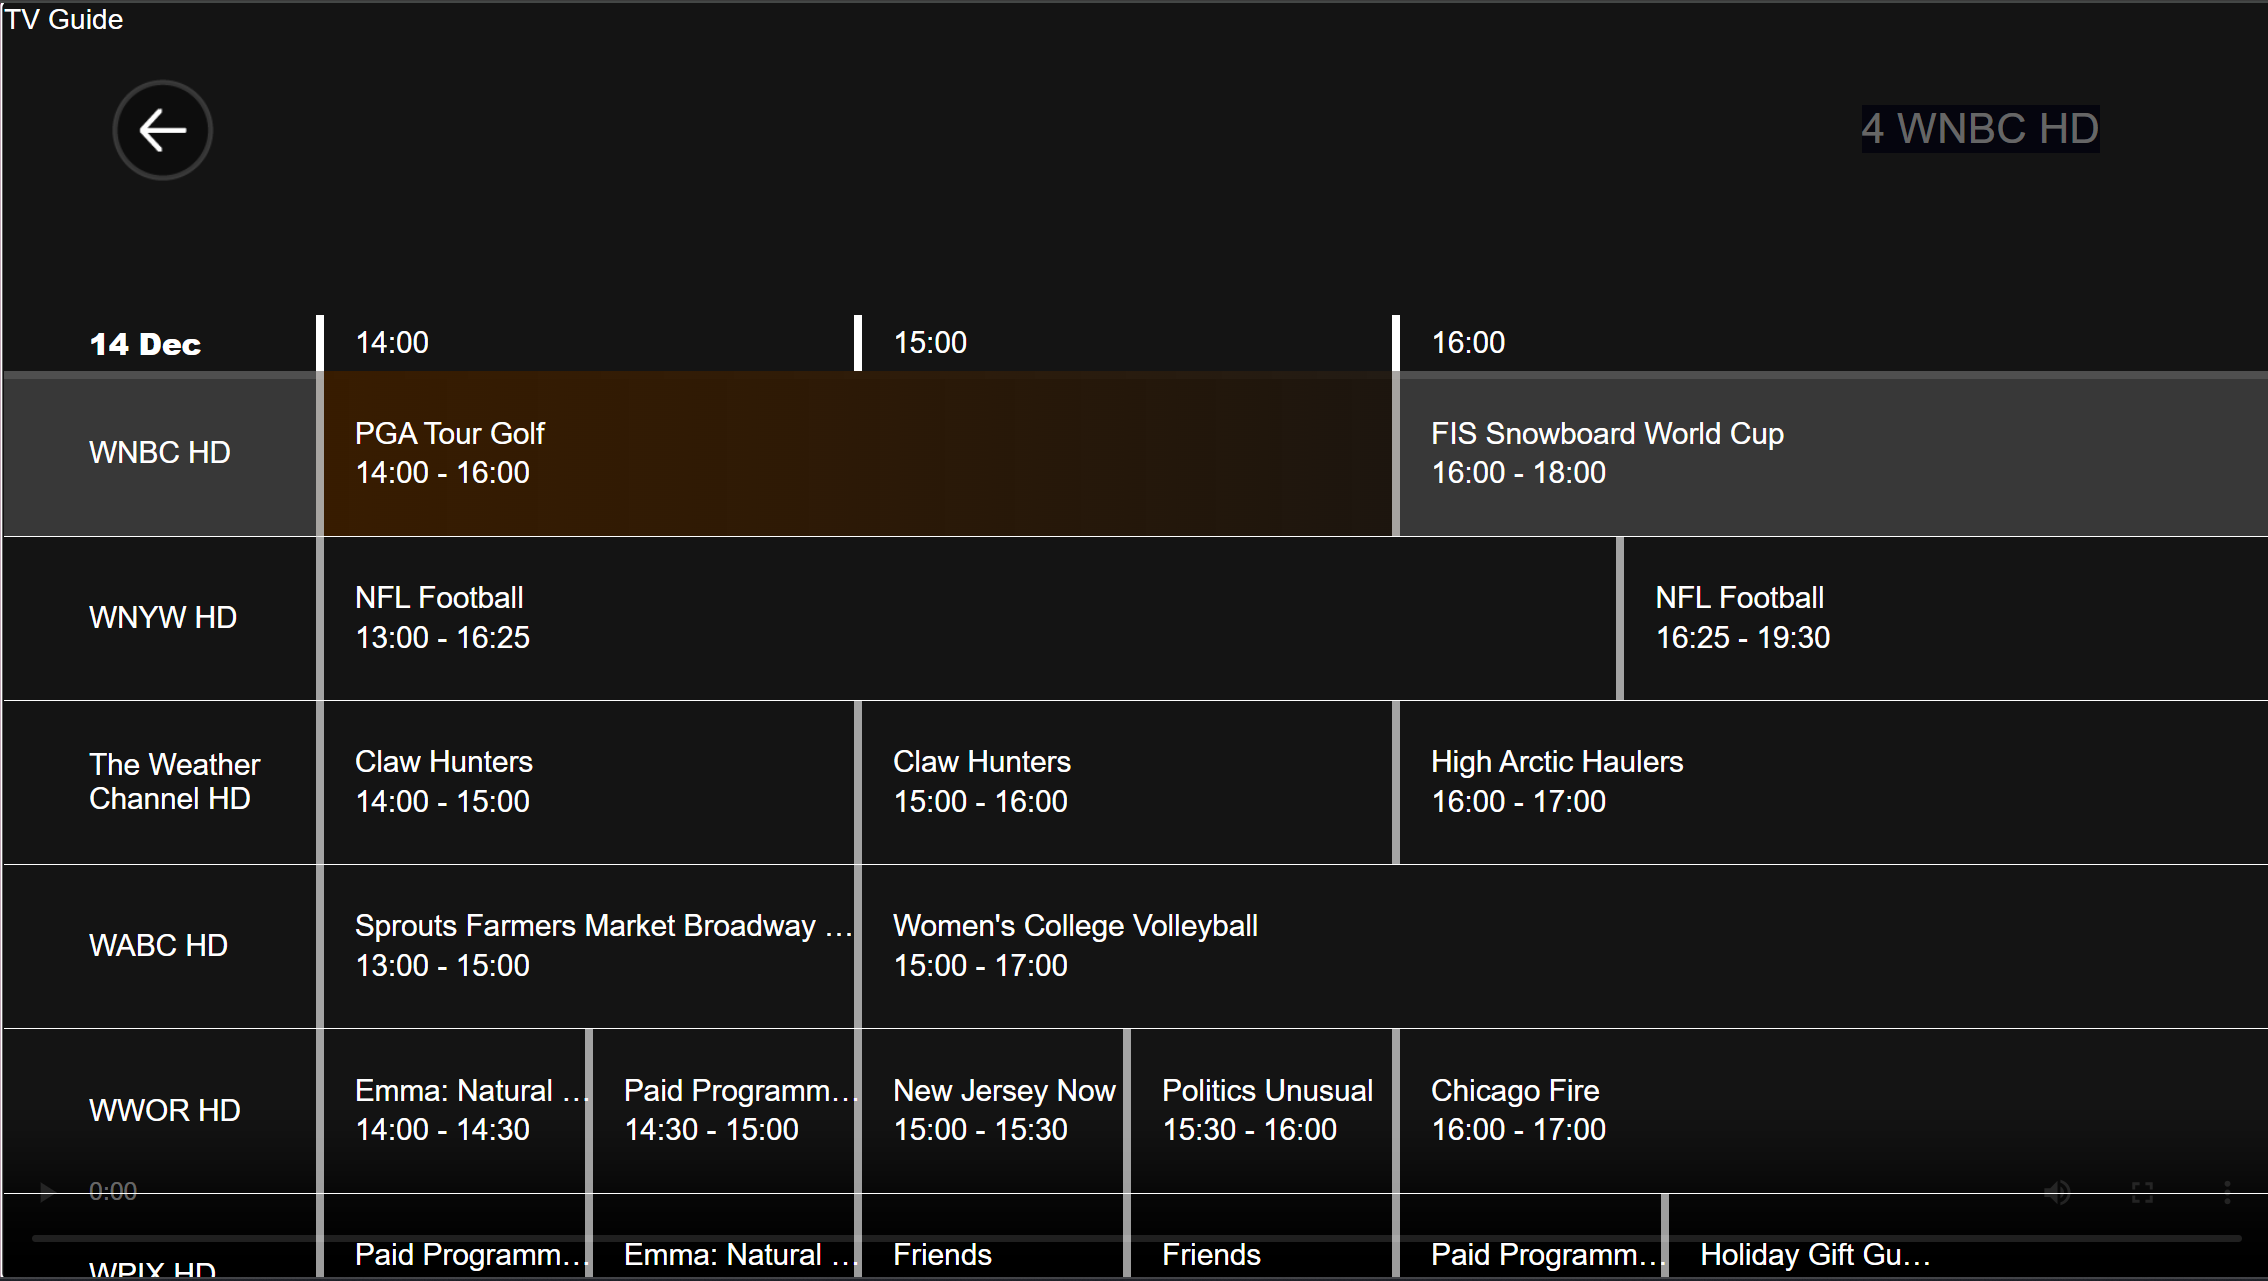Select the WNYW HD channel
The height and width of the screenshot is (1281, 2268).
[162, 618]
